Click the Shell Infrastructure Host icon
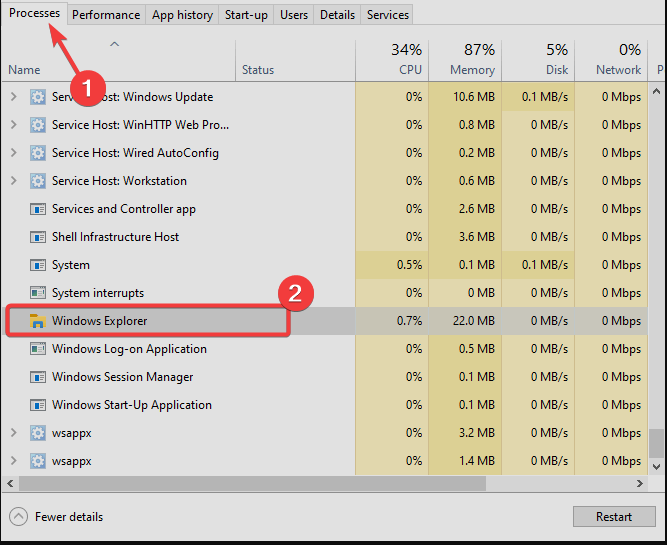Image resolution: width=667 pixels, height=545 pixels. pos(38,237)
